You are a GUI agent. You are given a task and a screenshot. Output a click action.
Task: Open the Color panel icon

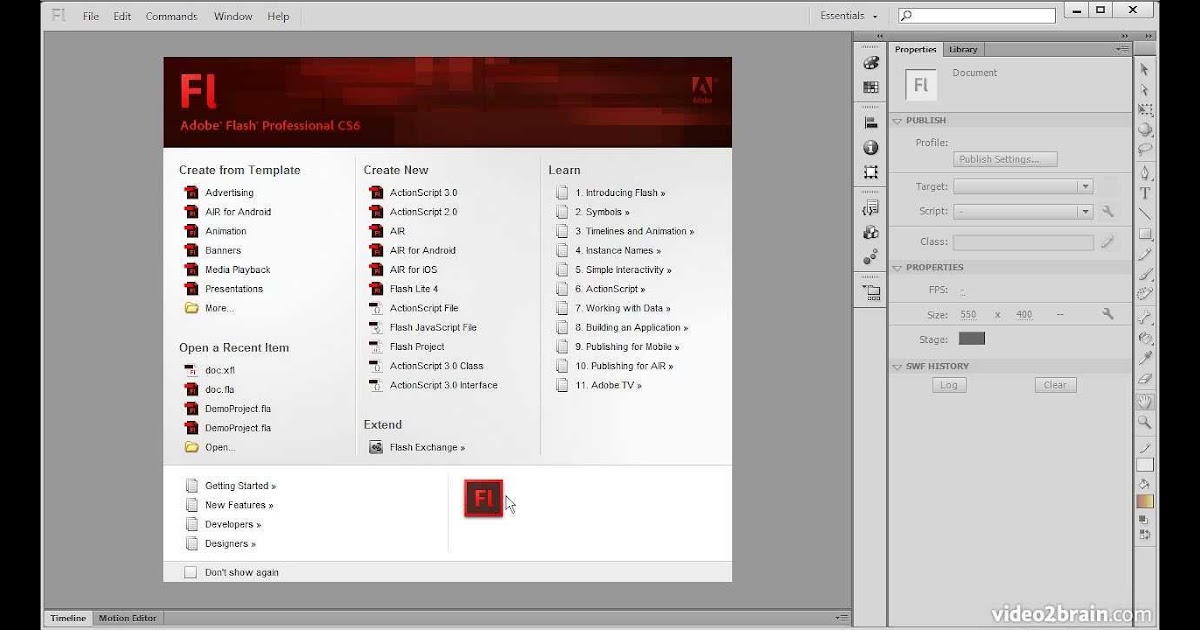871,65
